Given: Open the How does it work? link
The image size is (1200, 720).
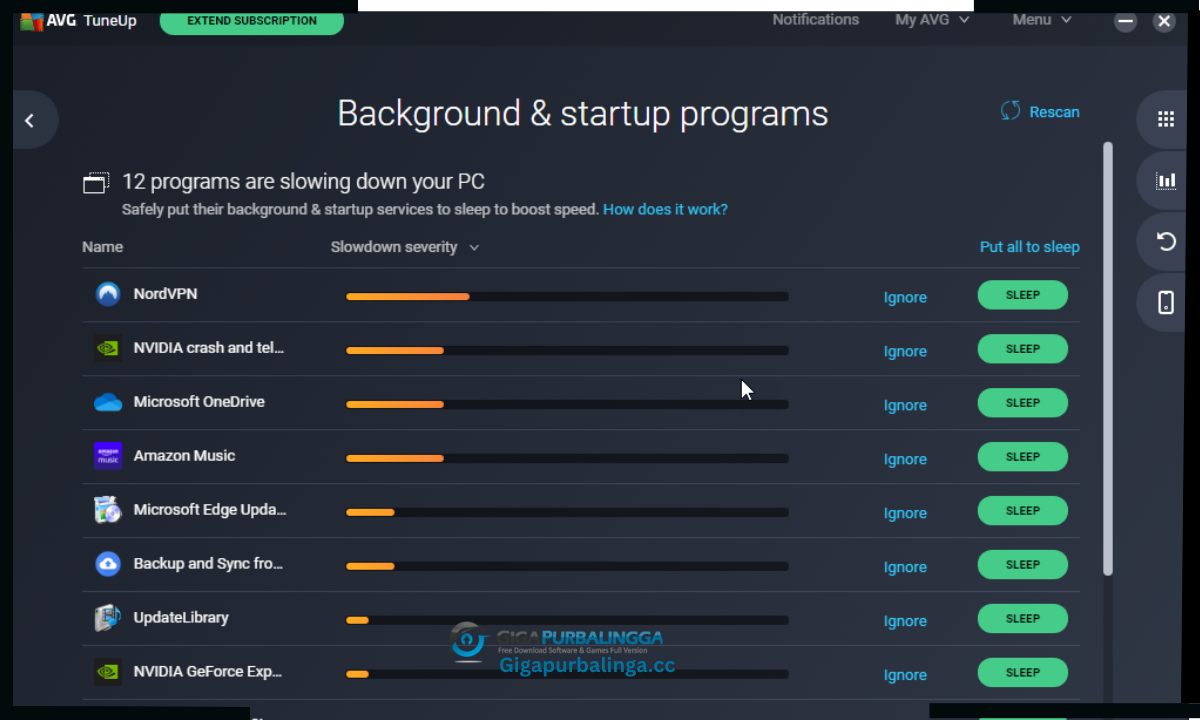Looking at the screenshot, I should (x=665, y=210).
